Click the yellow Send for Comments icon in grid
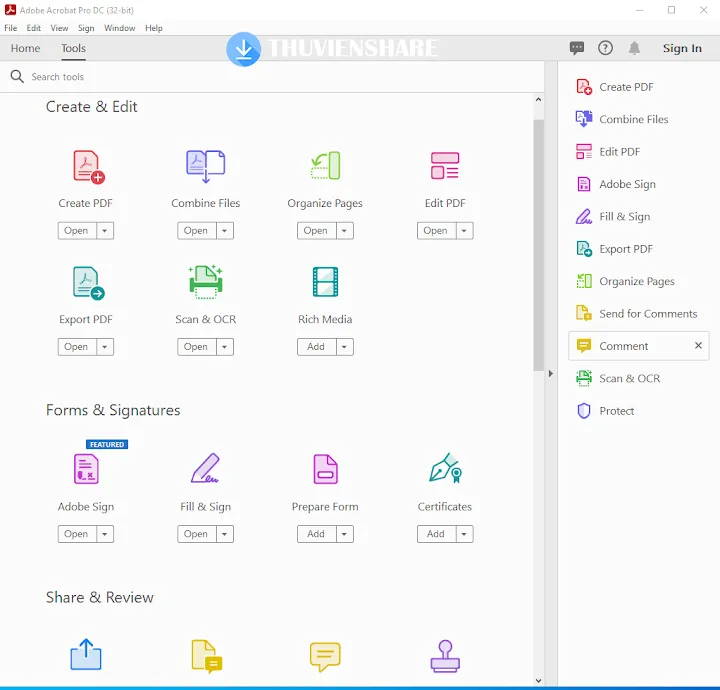This screenshot has height=690, width=720. point(207,656)
